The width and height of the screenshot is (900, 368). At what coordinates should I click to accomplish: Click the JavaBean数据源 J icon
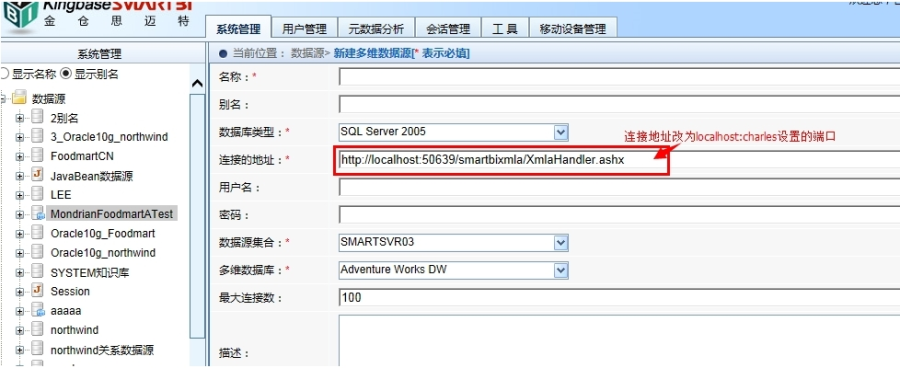tap(37, 175)
